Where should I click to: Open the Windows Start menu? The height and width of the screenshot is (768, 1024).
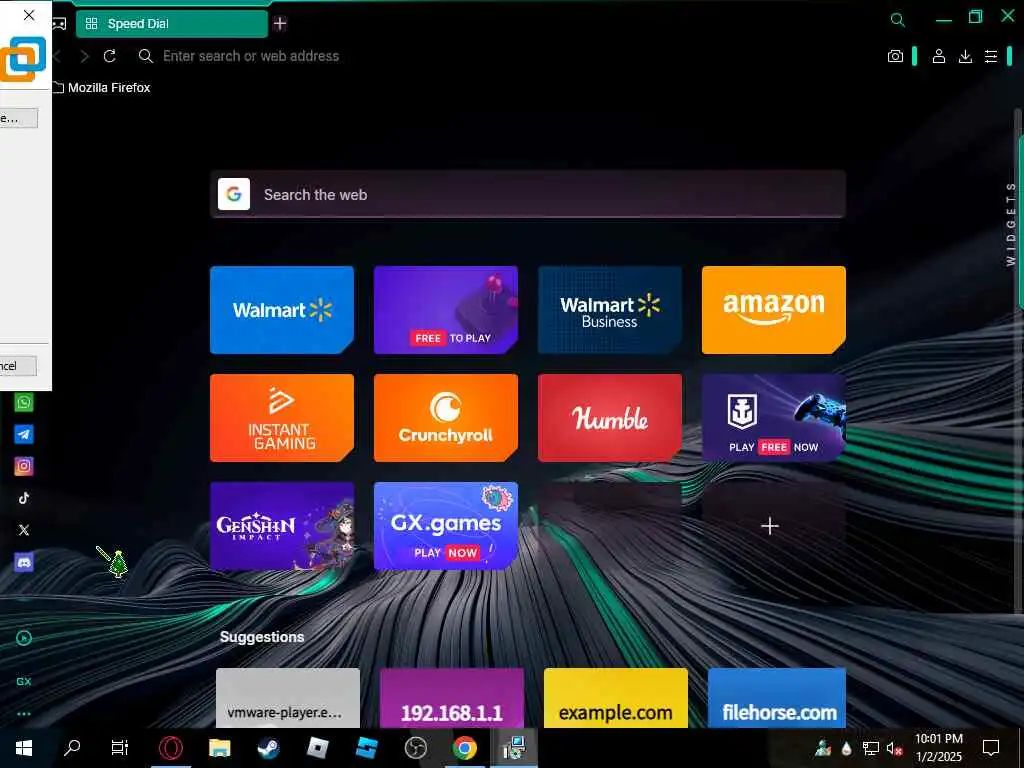[24, 748]
